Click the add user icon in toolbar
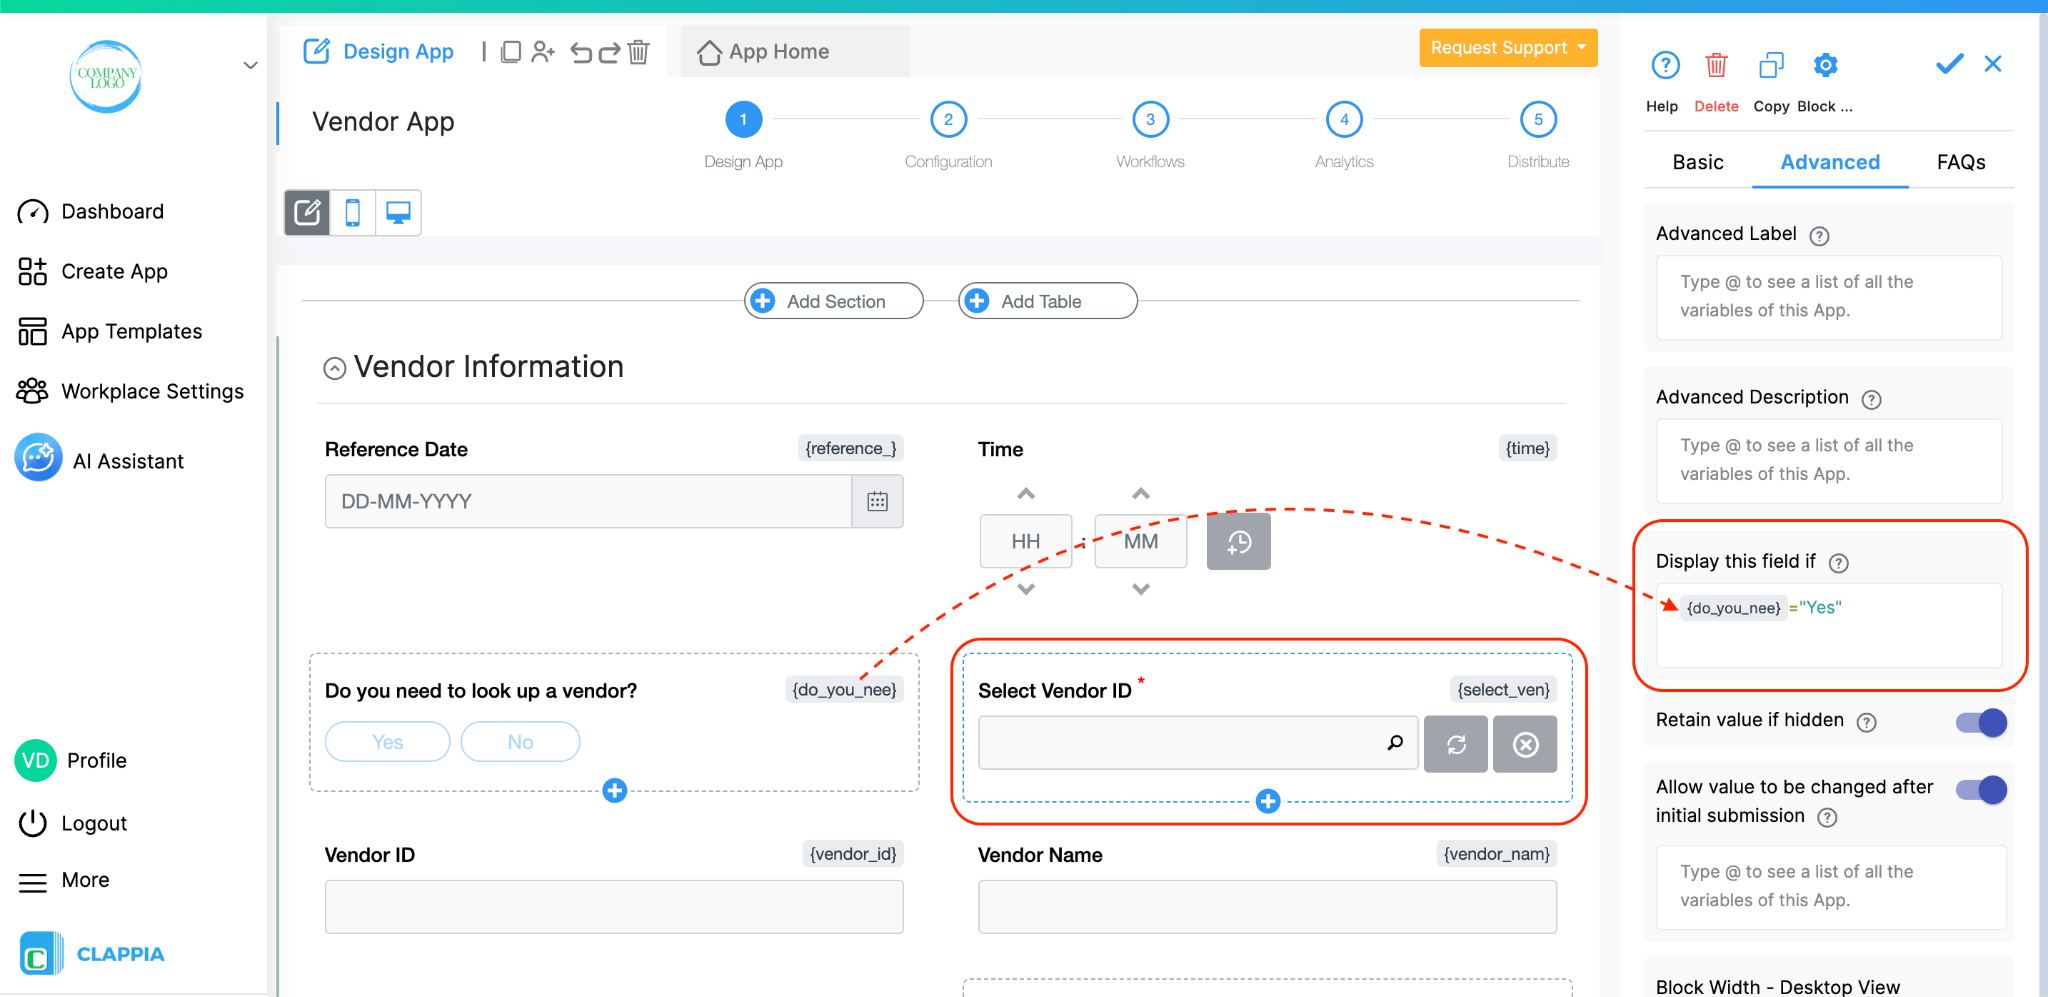 coord(543,52)
